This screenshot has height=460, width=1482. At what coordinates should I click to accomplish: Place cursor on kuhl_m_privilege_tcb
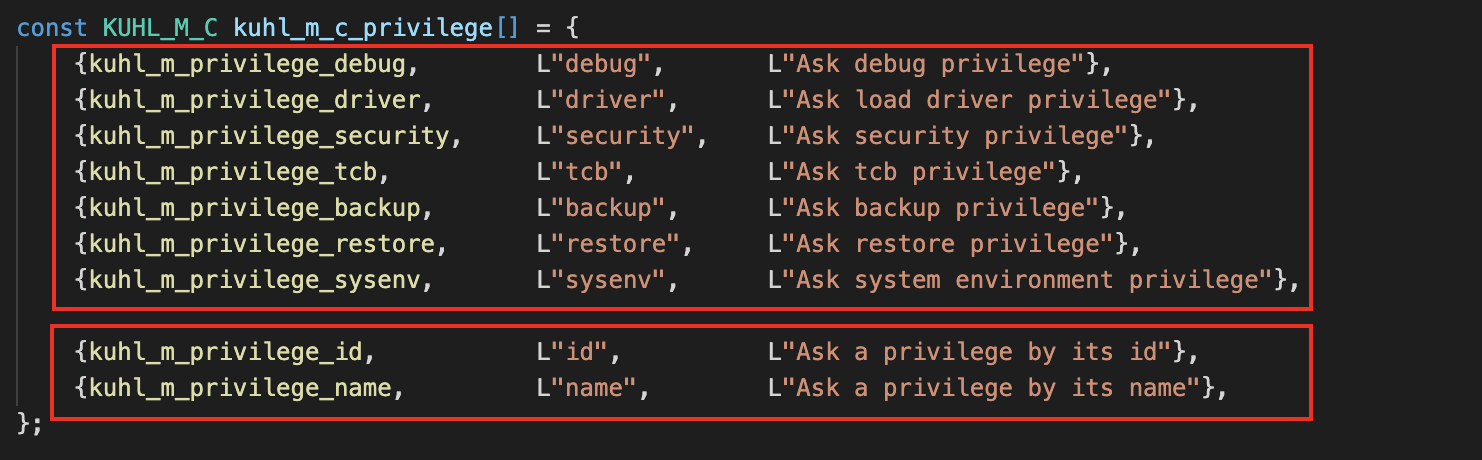[x=232, y=172]
